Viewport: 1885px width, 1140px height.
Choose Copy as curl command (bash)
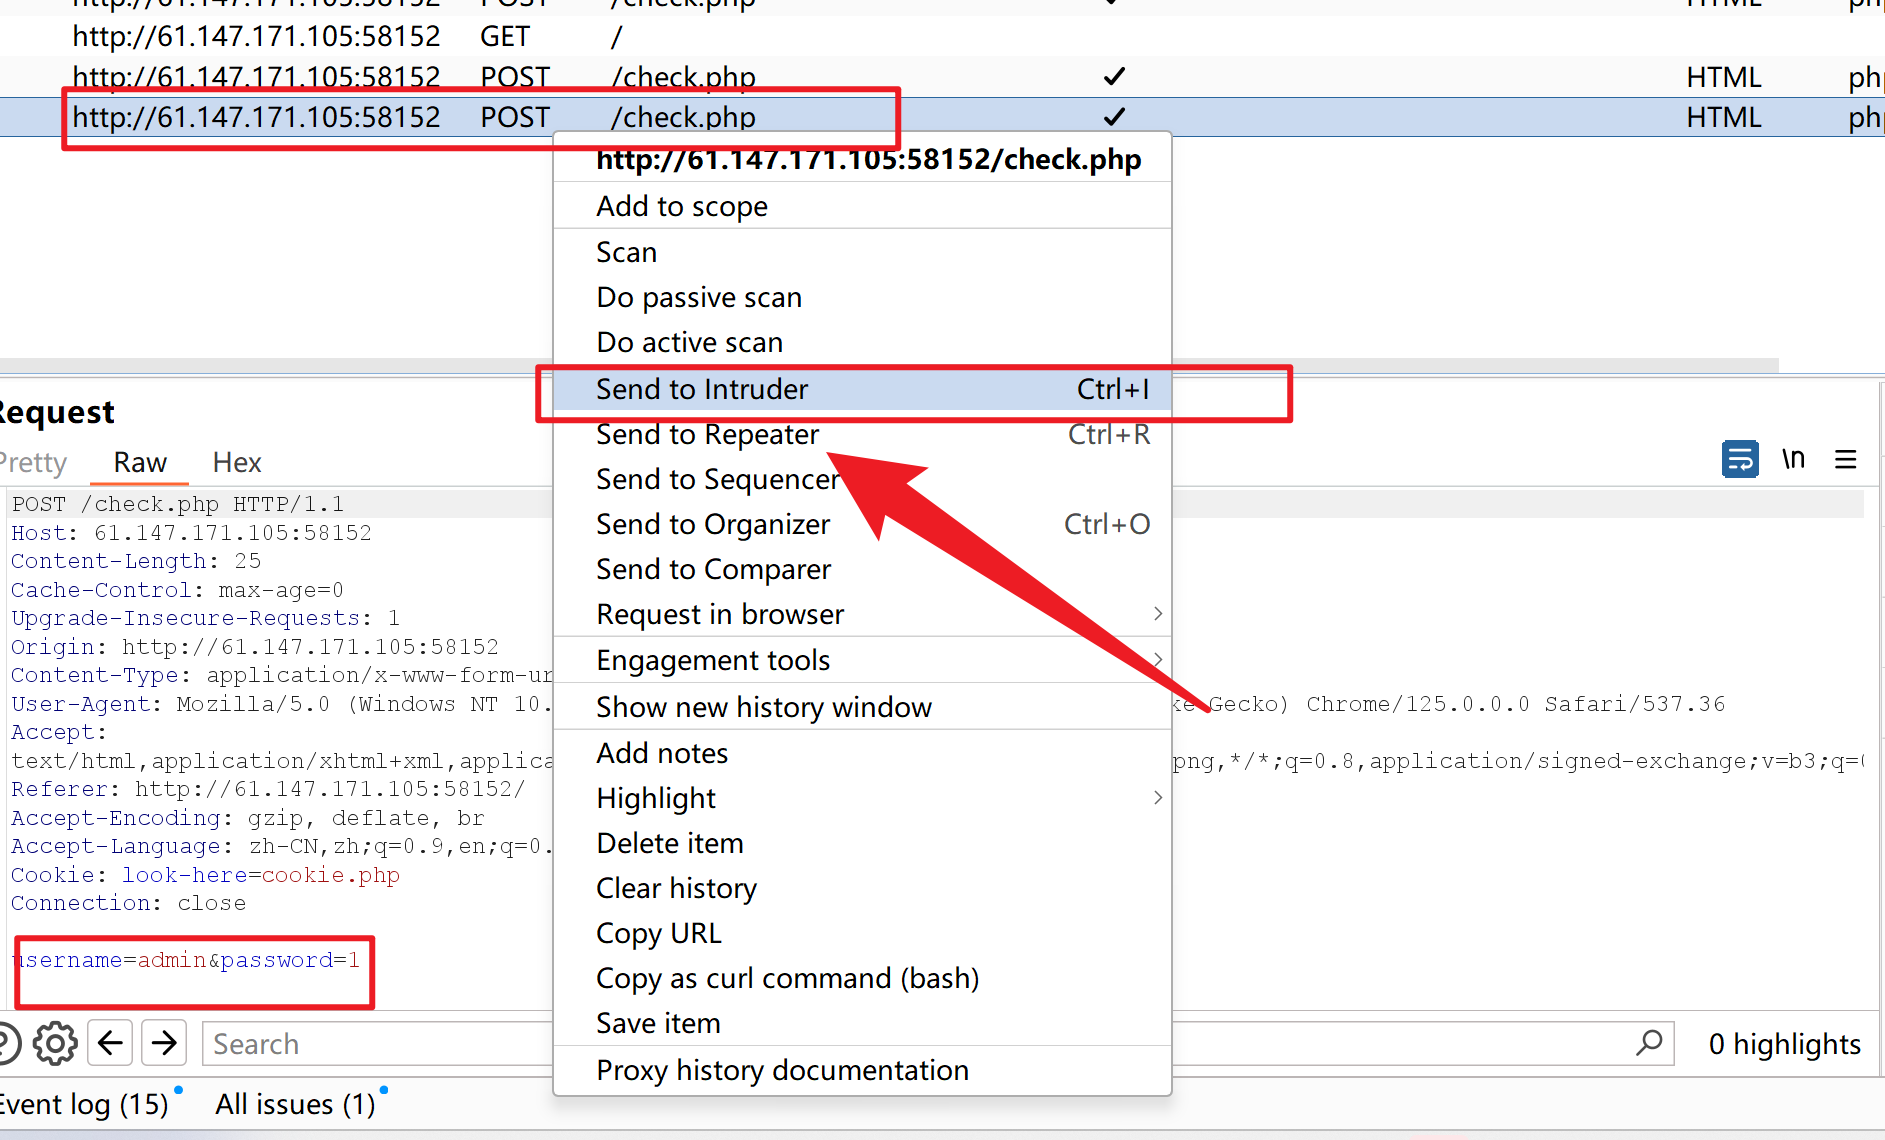click(862, 978)
